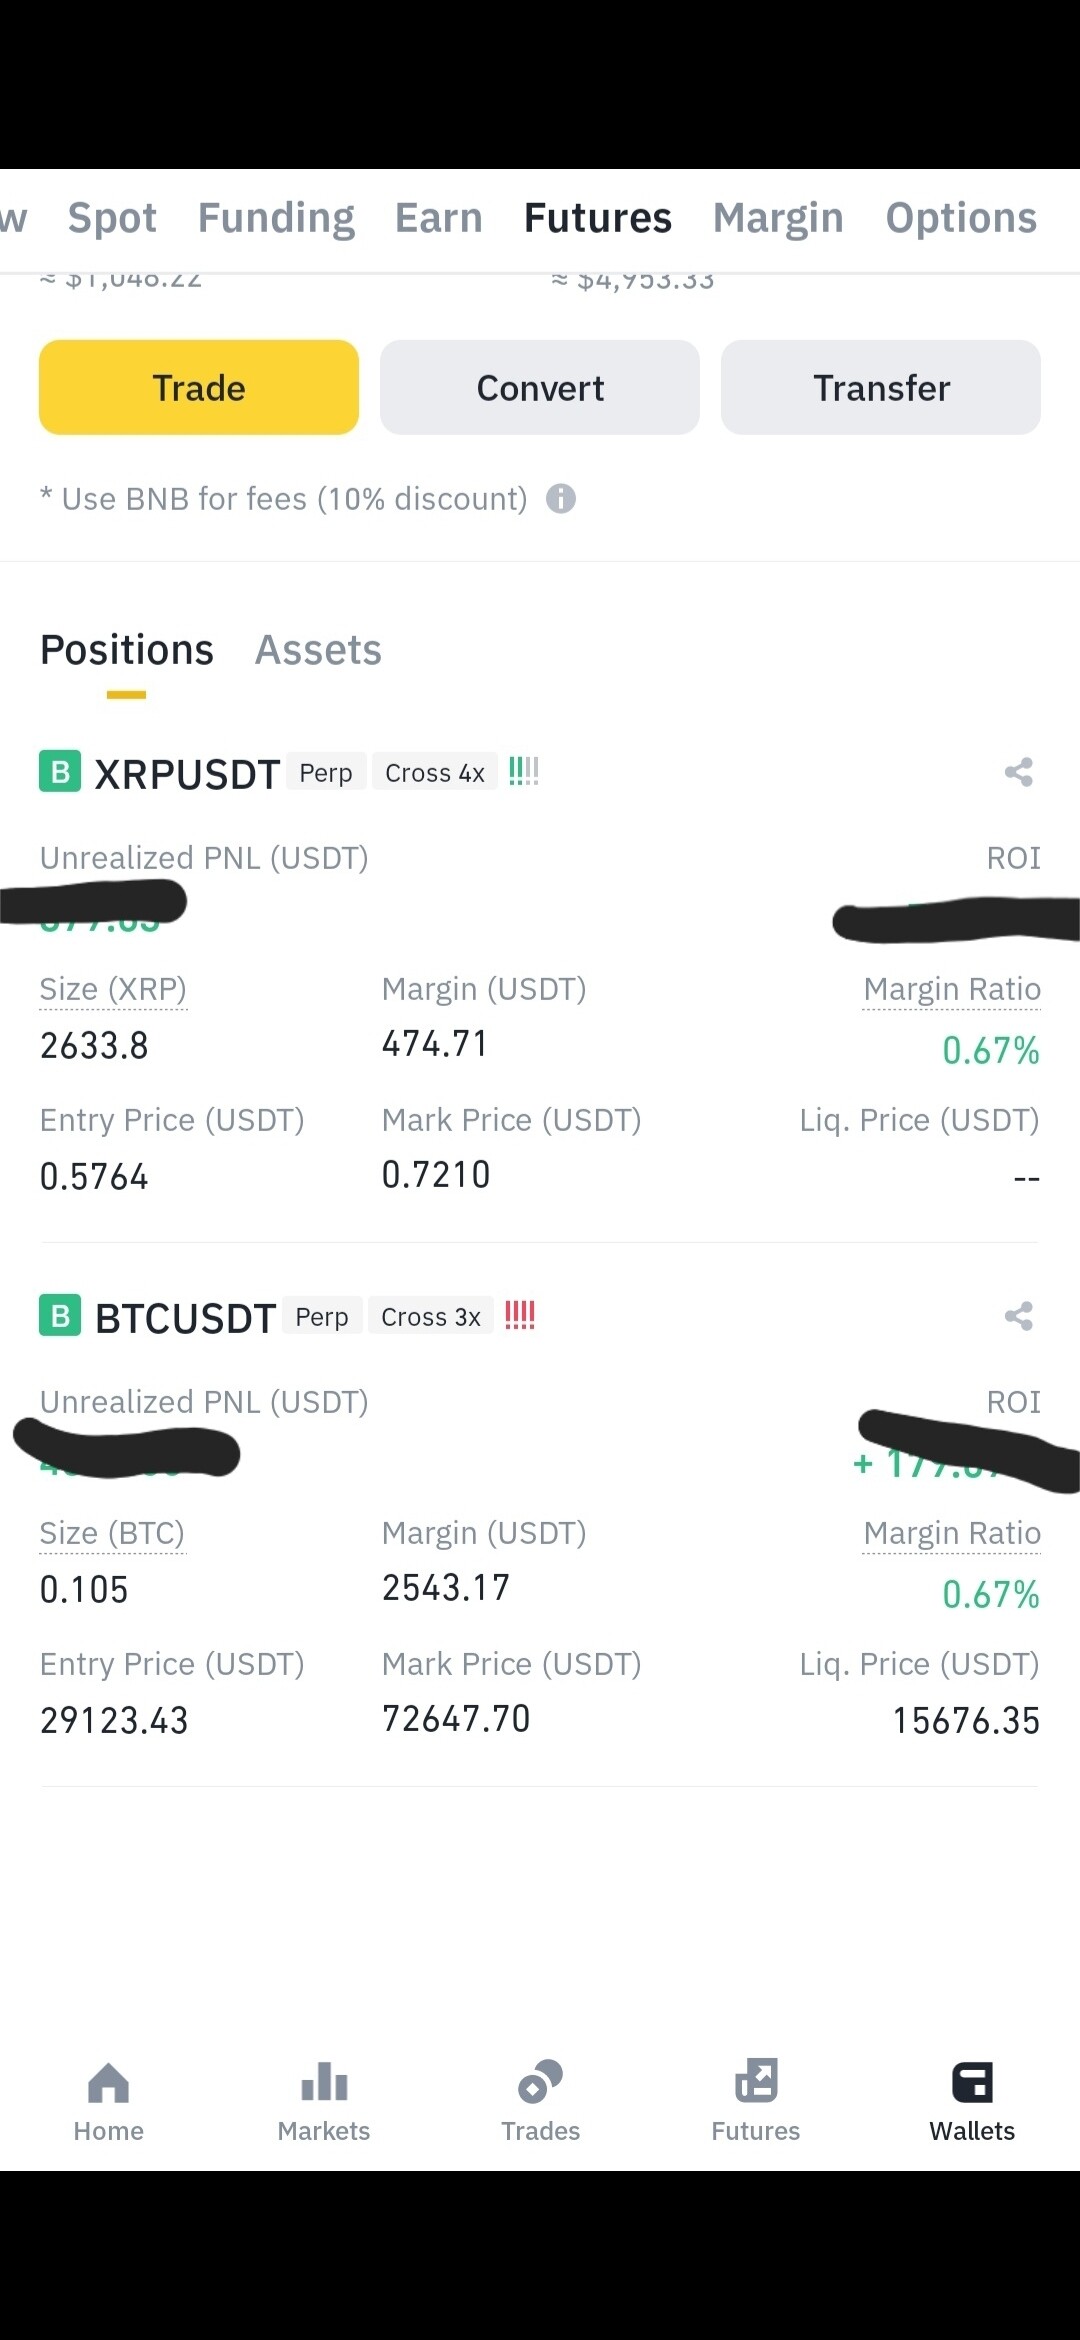Tap the XRPUSDT risk level bars indicator
The image size is (1080, 2340).
coord(523,772)
